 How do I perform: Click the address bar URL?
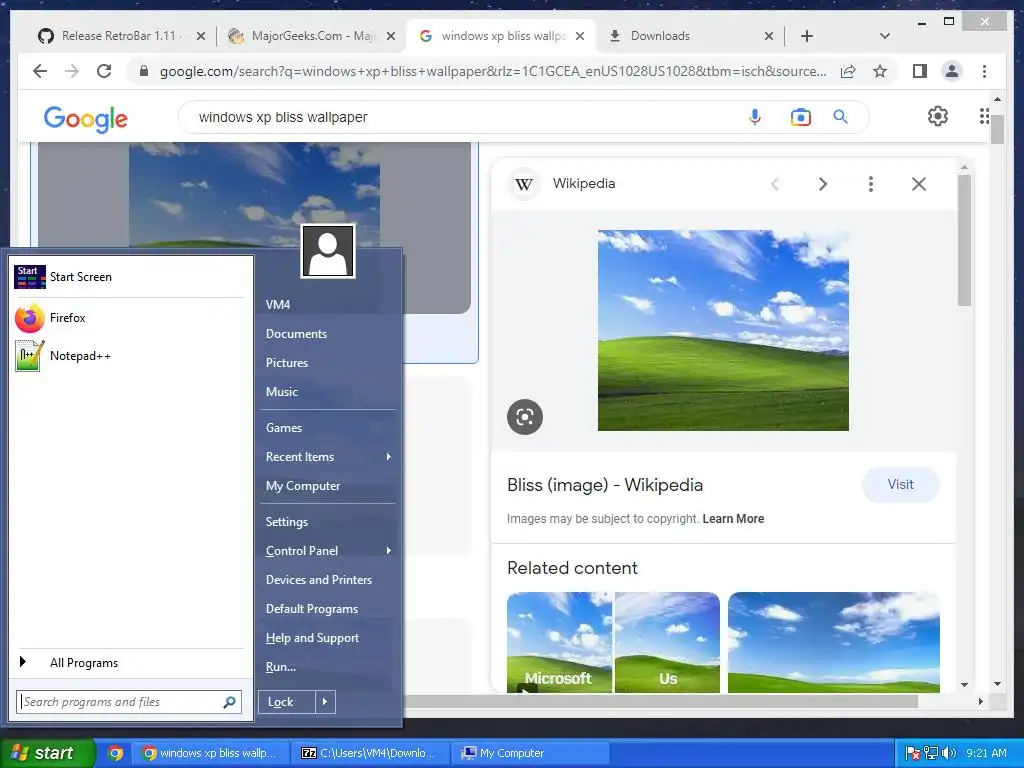tap(493, 71)
